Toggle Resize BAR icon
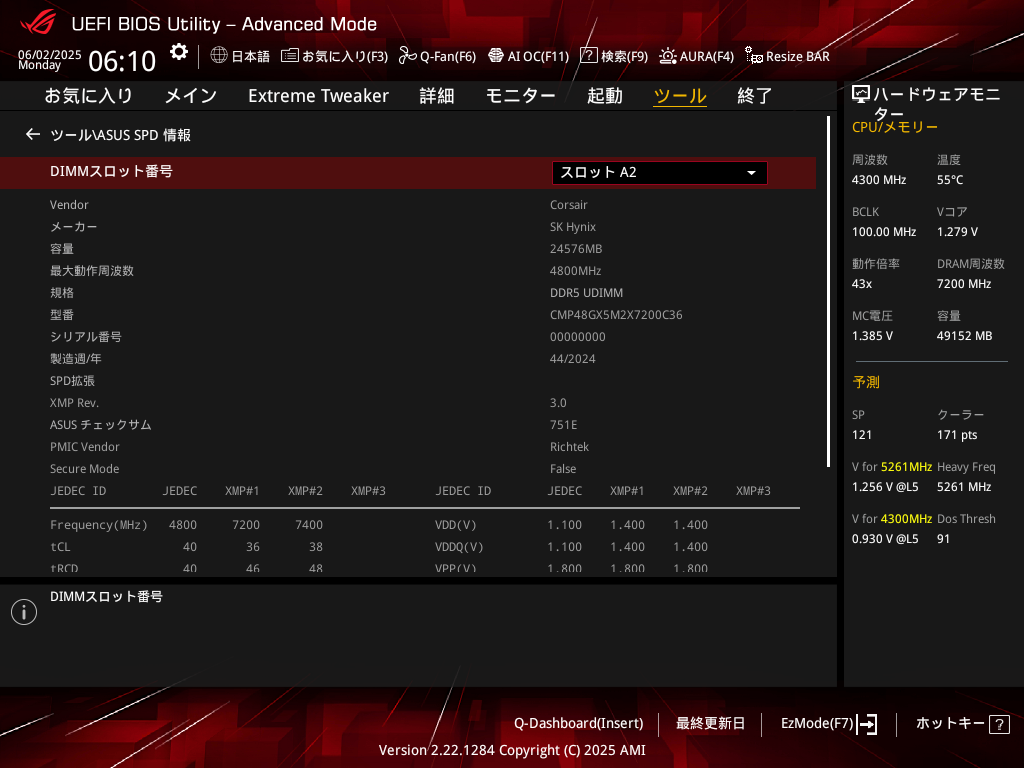The image size is (1024, 768). click(x=754, y=56)
